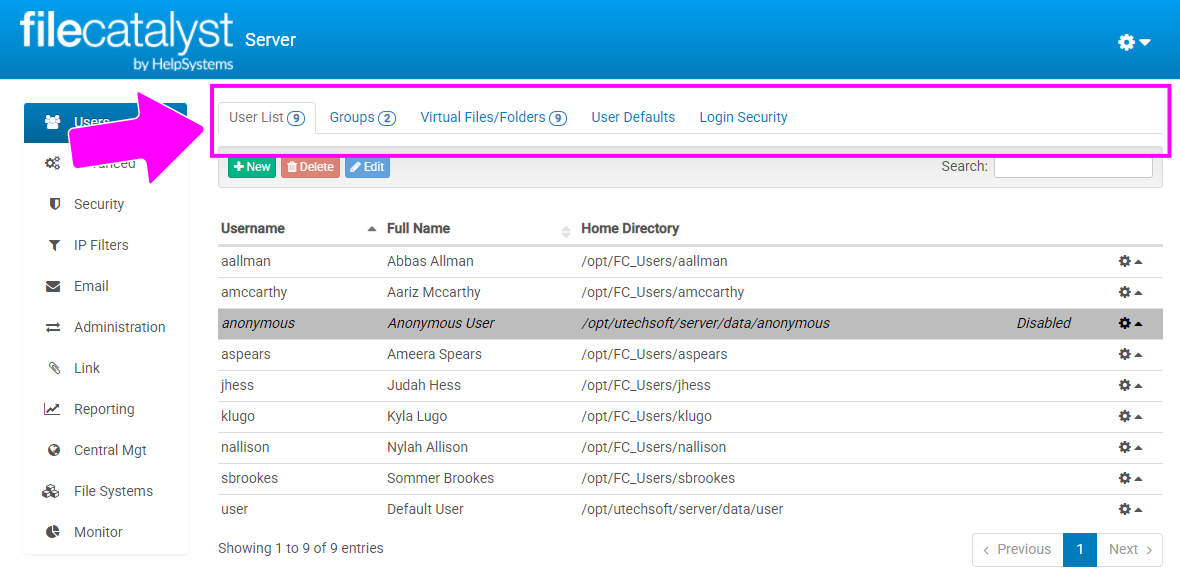1180x584 pixels.
Task: Switch to the User List tab
Action: point(266,117)
